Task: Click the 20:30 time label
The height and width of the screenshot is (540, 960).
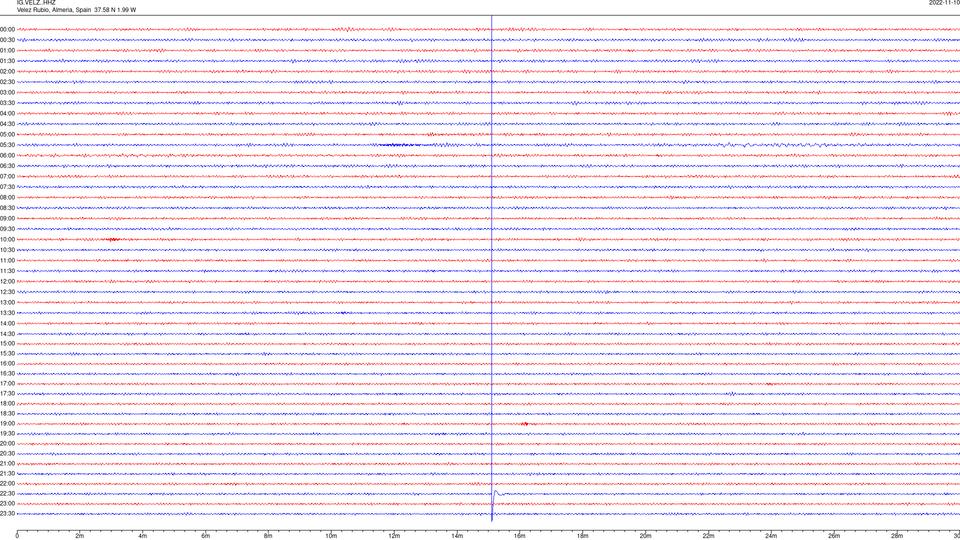Action: 7,454
